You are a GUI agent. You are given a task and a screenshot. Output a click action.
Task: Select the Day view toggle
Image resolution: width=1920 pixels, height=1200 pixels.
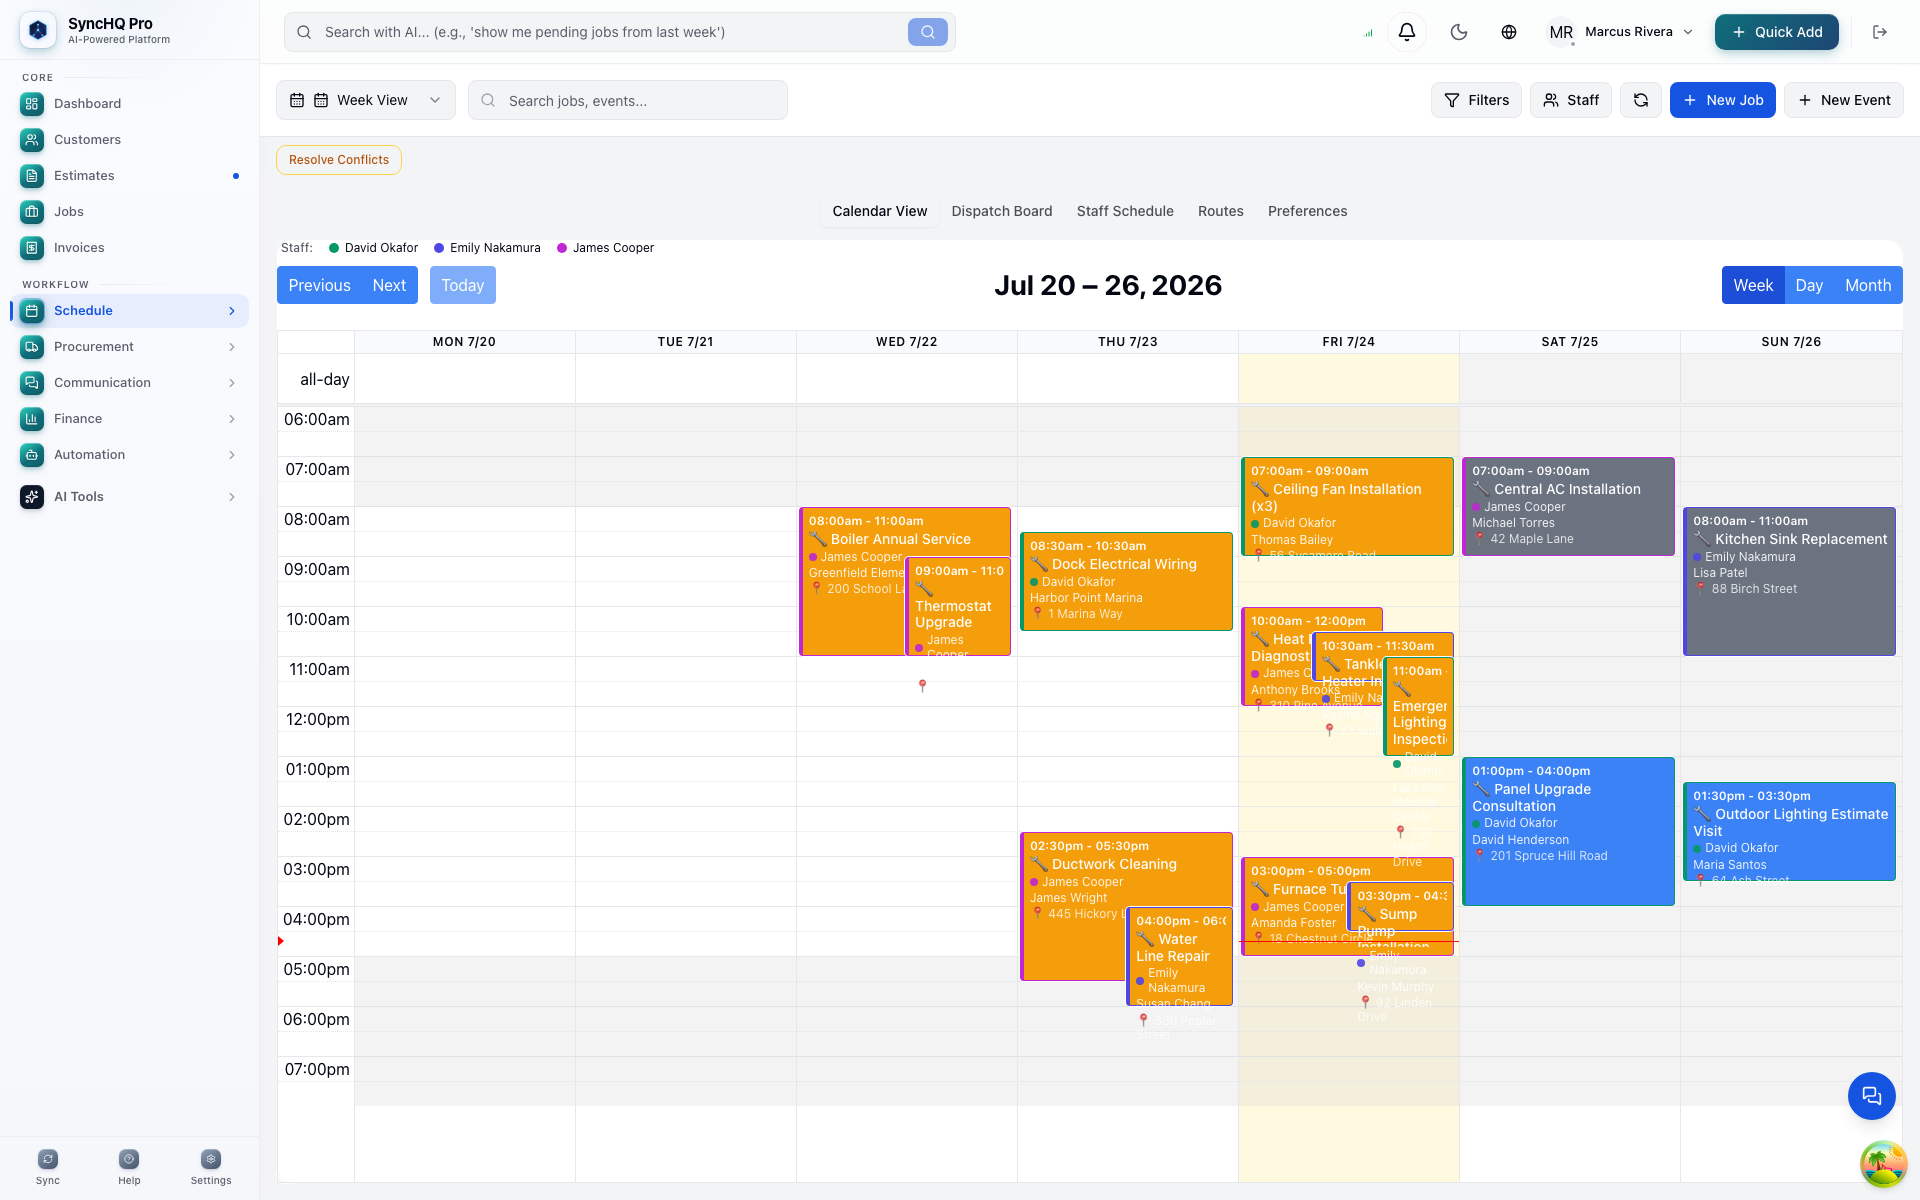point(1808,285)
